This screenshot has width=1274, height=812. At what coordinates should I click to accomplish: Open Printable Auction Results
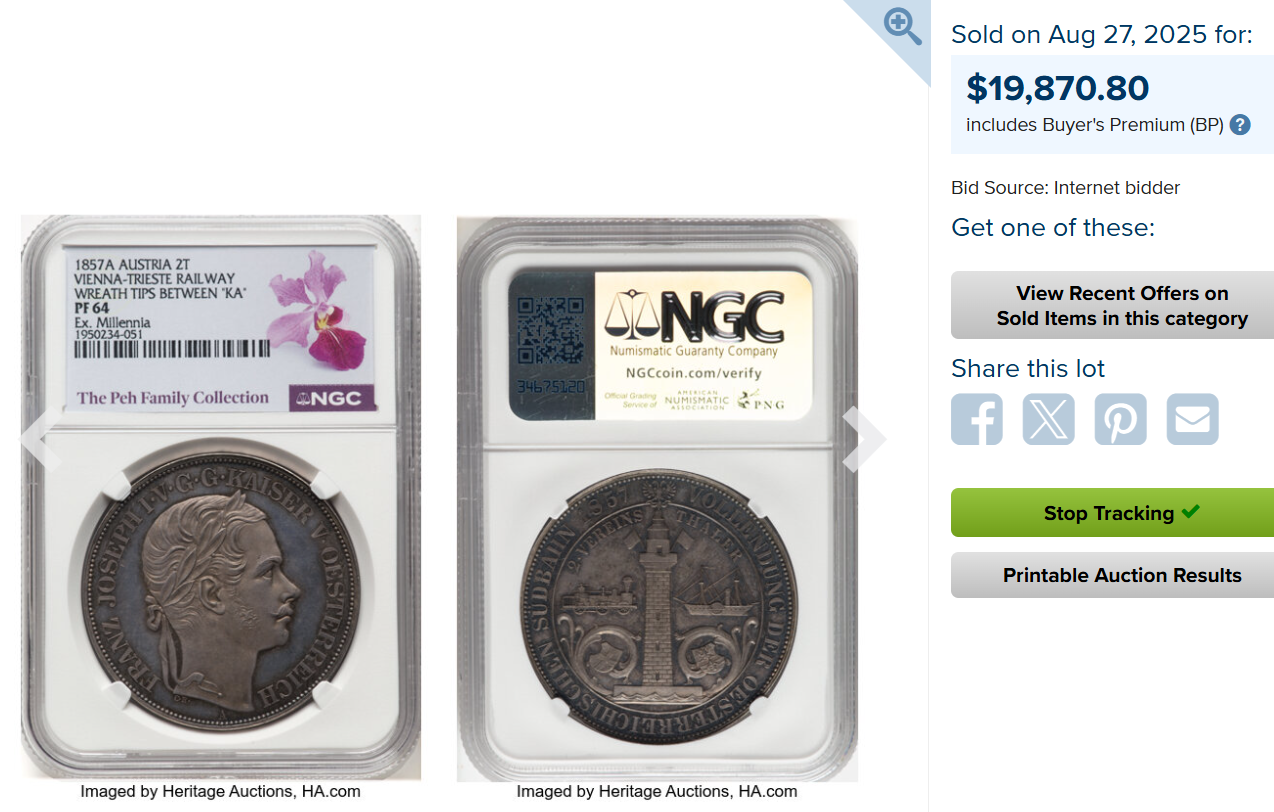click(1112, 575)
